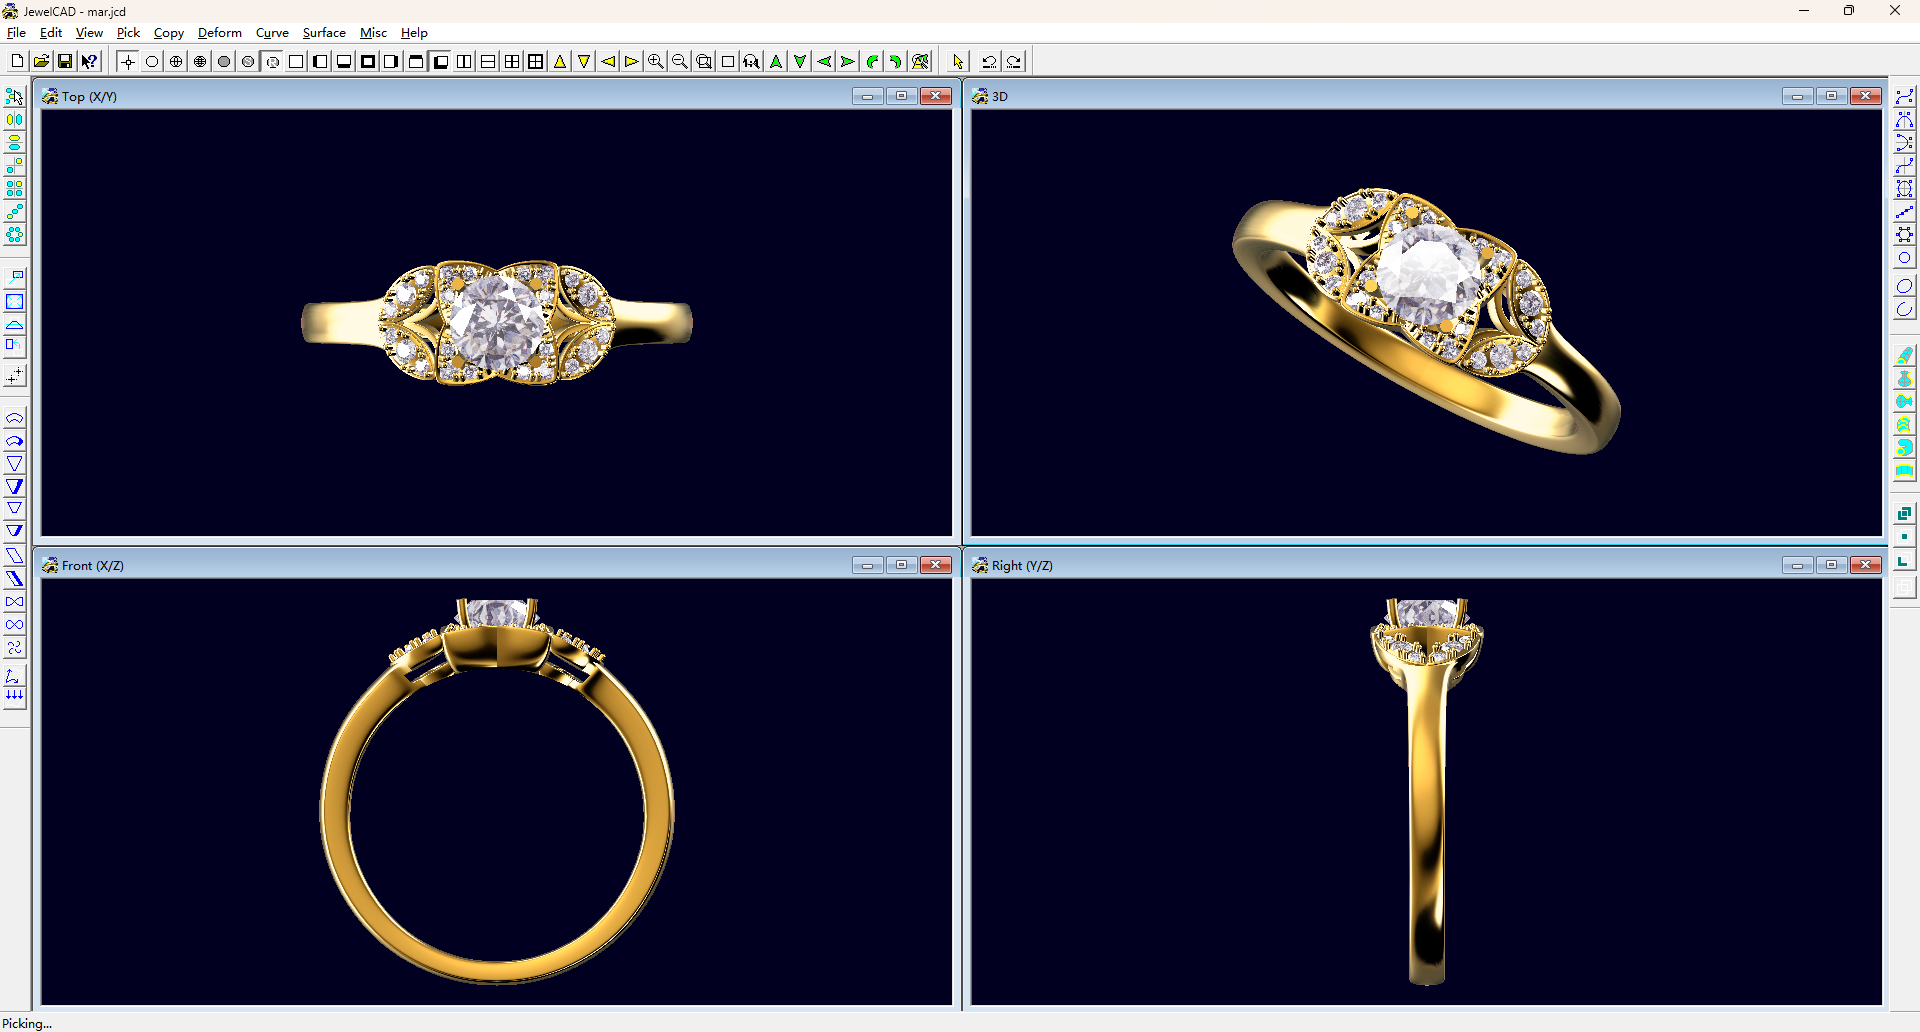The width and height of the screenshot is (1920, 1032).
Task: Click the Undo arrow icon
Action: pyautogui.click(x=989, y=61)
